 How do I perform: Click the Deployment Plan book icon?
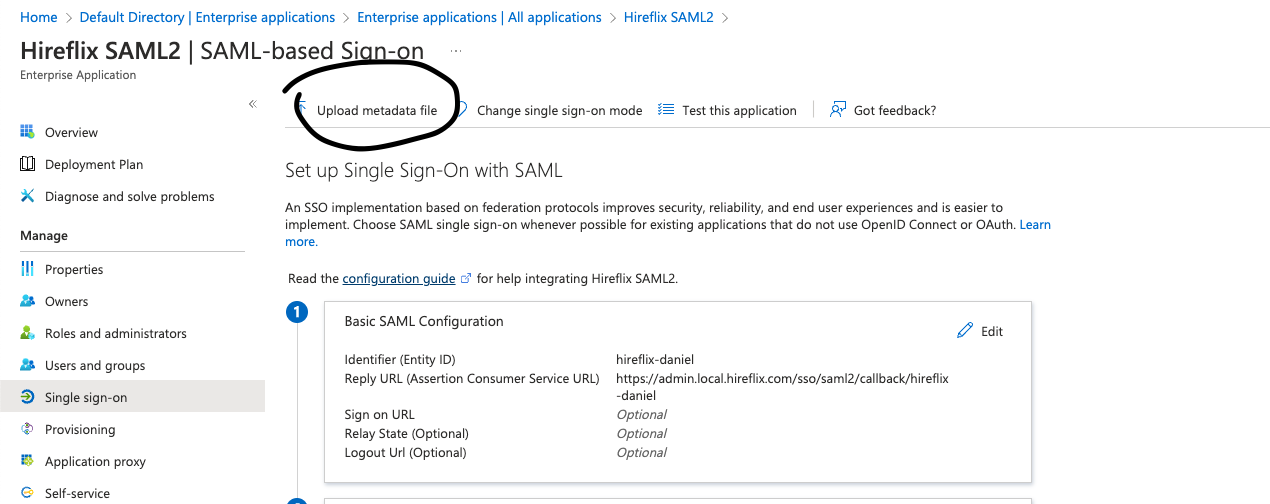click(27, 164)
